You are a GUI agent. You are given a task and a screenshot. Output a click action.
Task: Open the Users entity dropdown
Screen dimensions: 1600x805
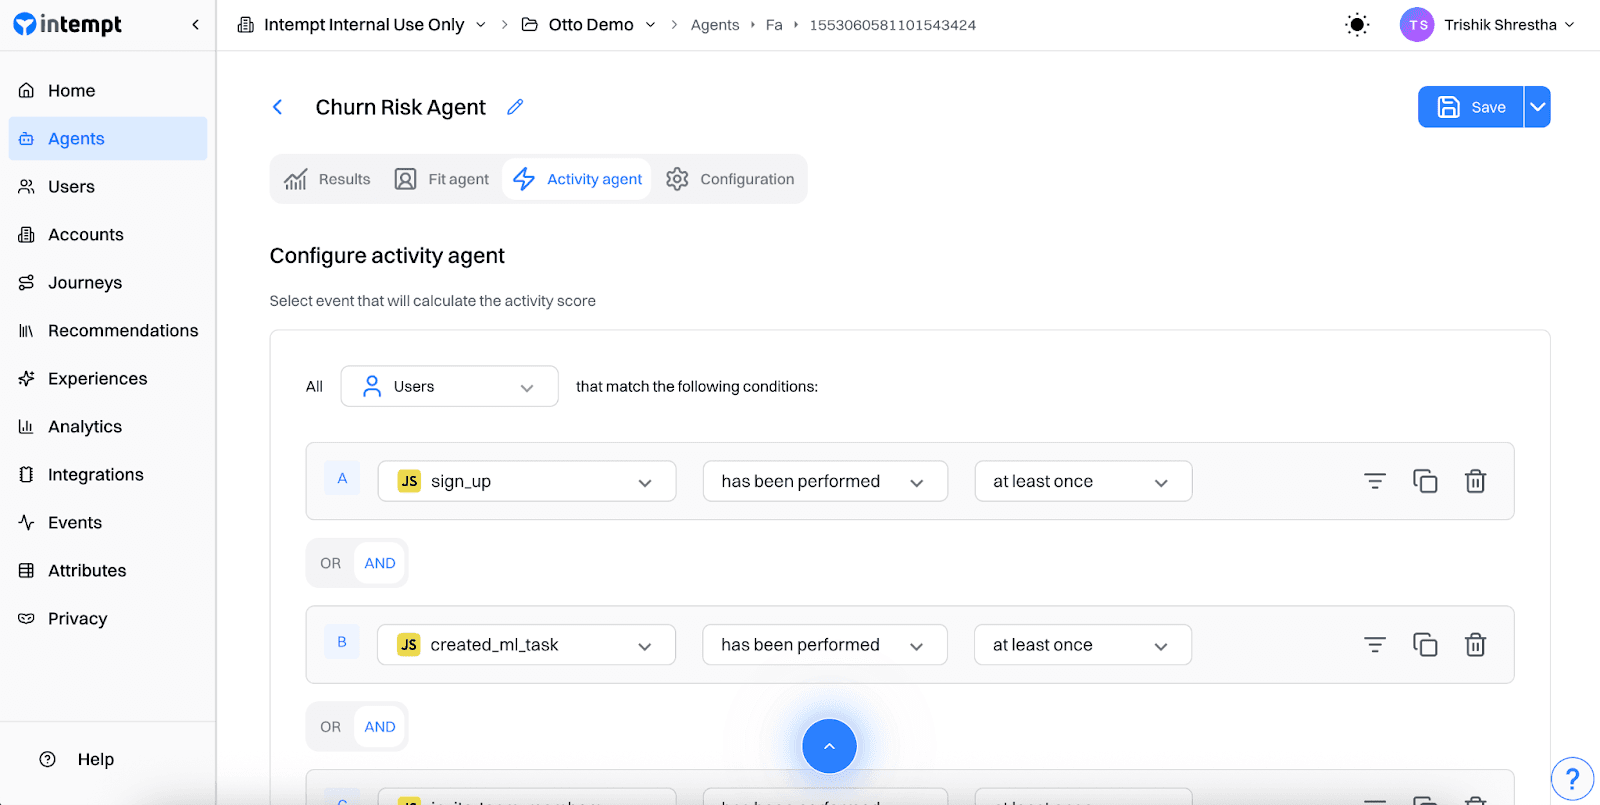click(x=449, y=386)
